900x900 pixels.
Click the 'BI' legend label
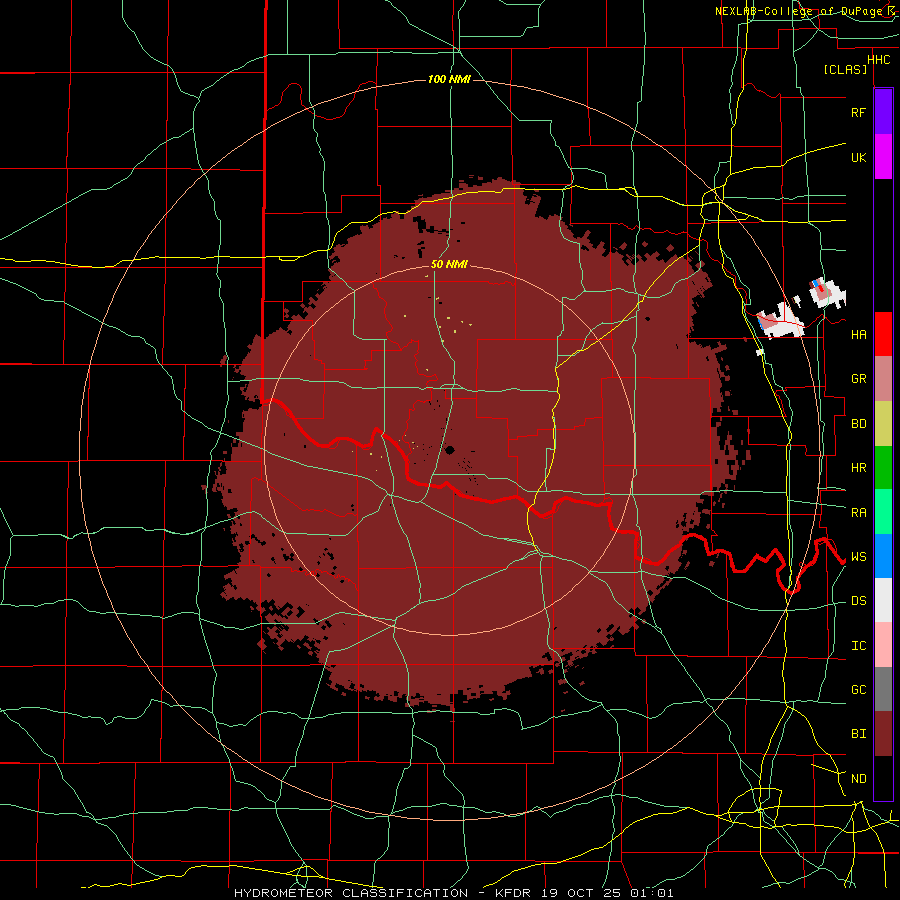click(x=858, y=734)
